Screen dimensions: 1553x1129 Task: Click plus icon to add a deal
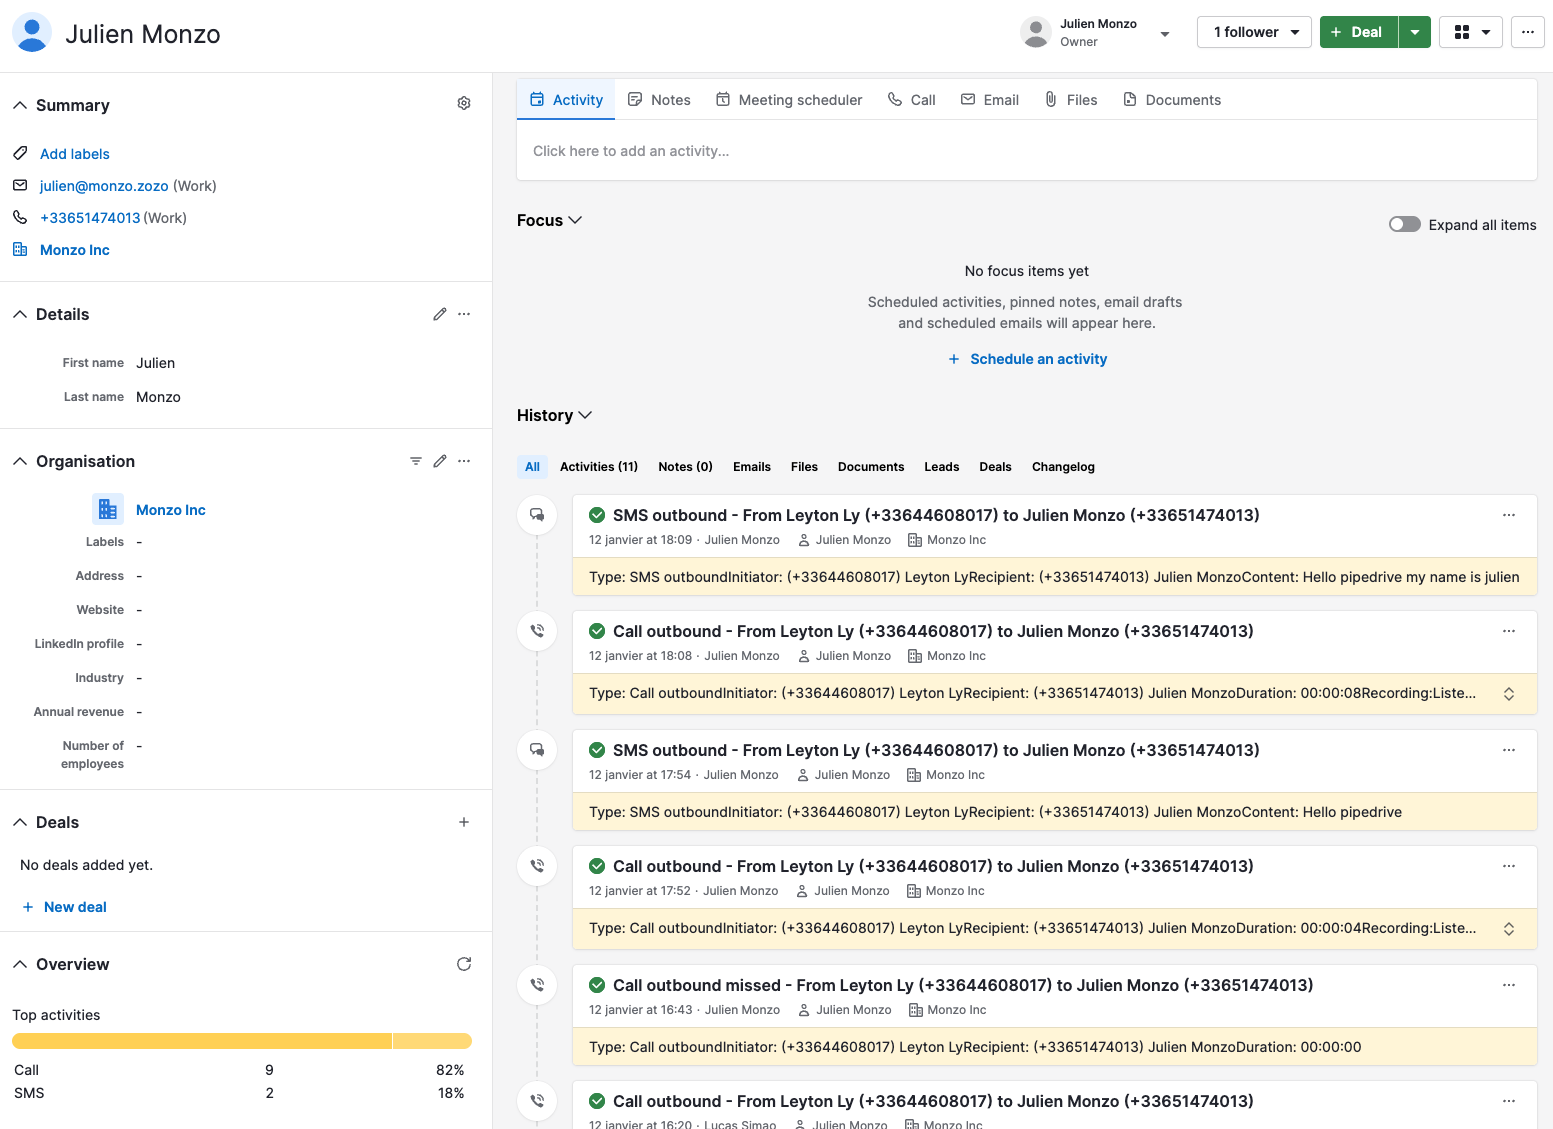464,822
